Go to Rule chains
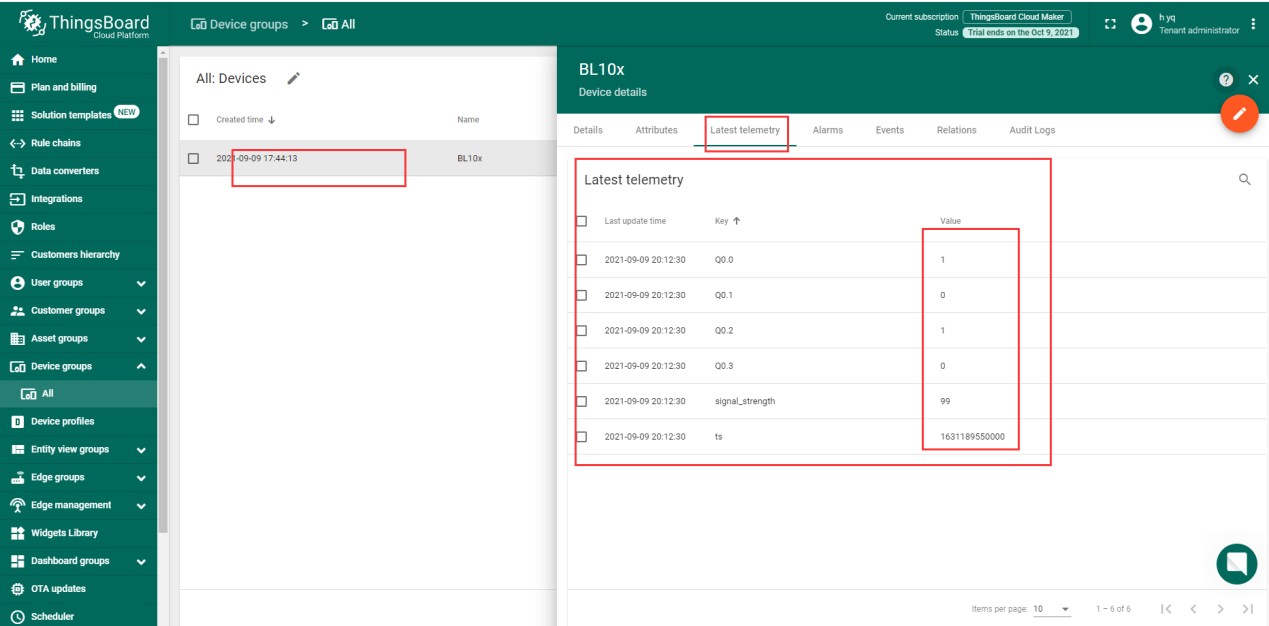 [78, 143]
